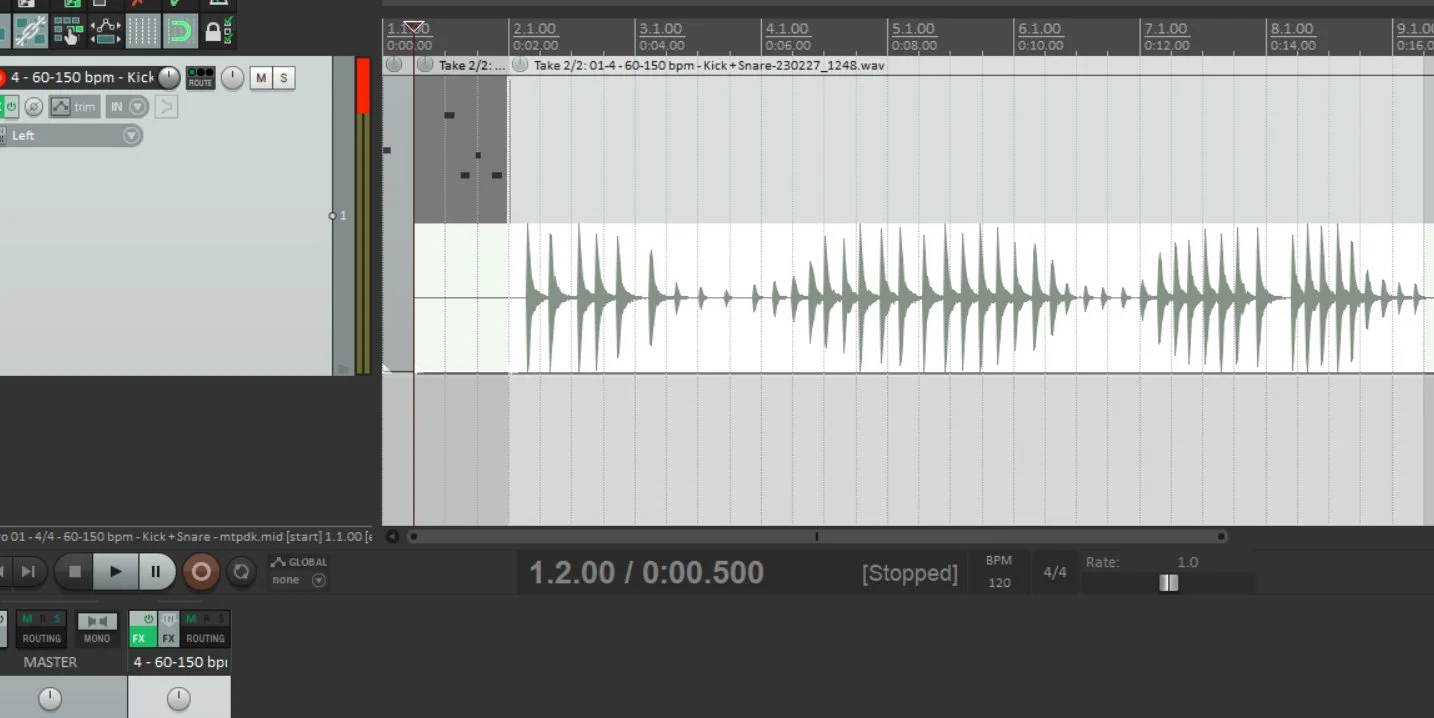The height and width of the screenshot is (718, 1434).
Task: Toggle FX power on mixer track 4
Action: click(x=149, y=619)
